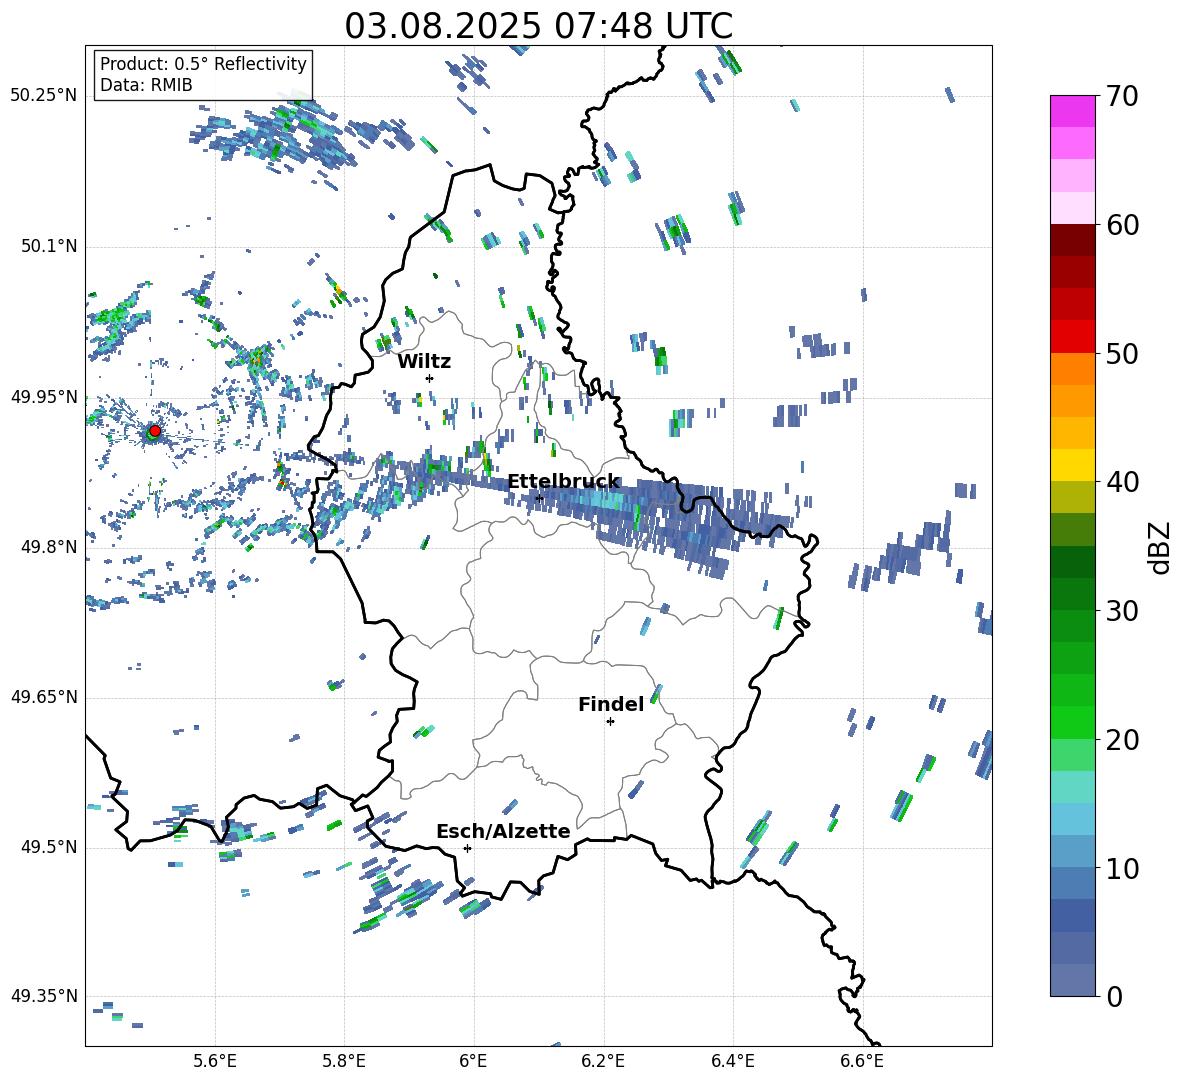Click the Data: RMIB text
This screenshot has height=1081, width=1184.
[146, 85]
